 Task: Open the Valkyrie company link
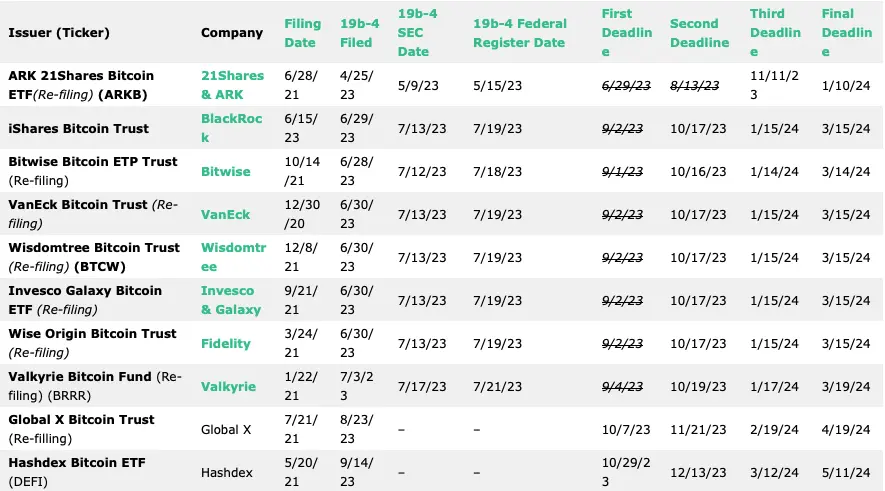[x=228, y=387]
